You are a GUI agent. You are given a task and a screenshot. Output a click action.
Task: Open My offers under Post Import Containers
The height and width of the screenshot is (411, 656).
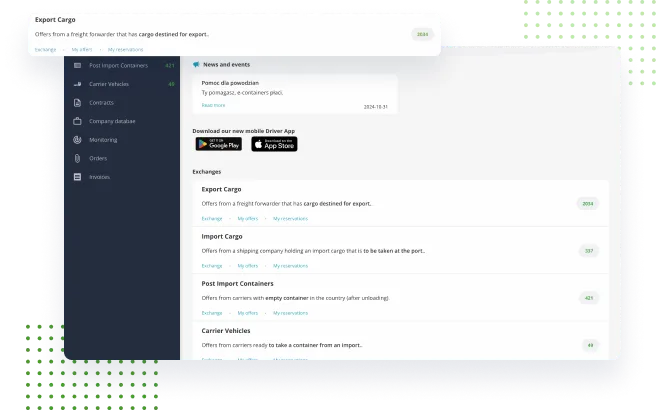pos(247,313)
